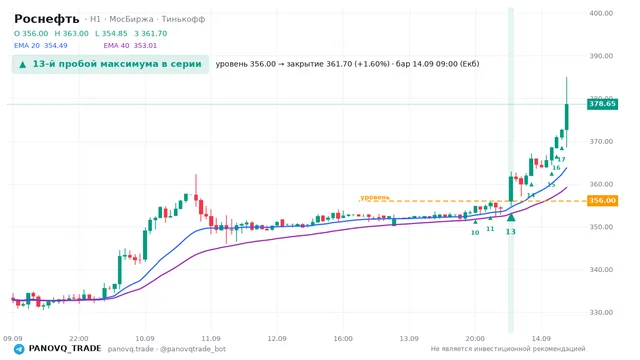The image size is (640, 360).
Task: Click the green triangle in the breakout banner
Action: tap(23, 64)
